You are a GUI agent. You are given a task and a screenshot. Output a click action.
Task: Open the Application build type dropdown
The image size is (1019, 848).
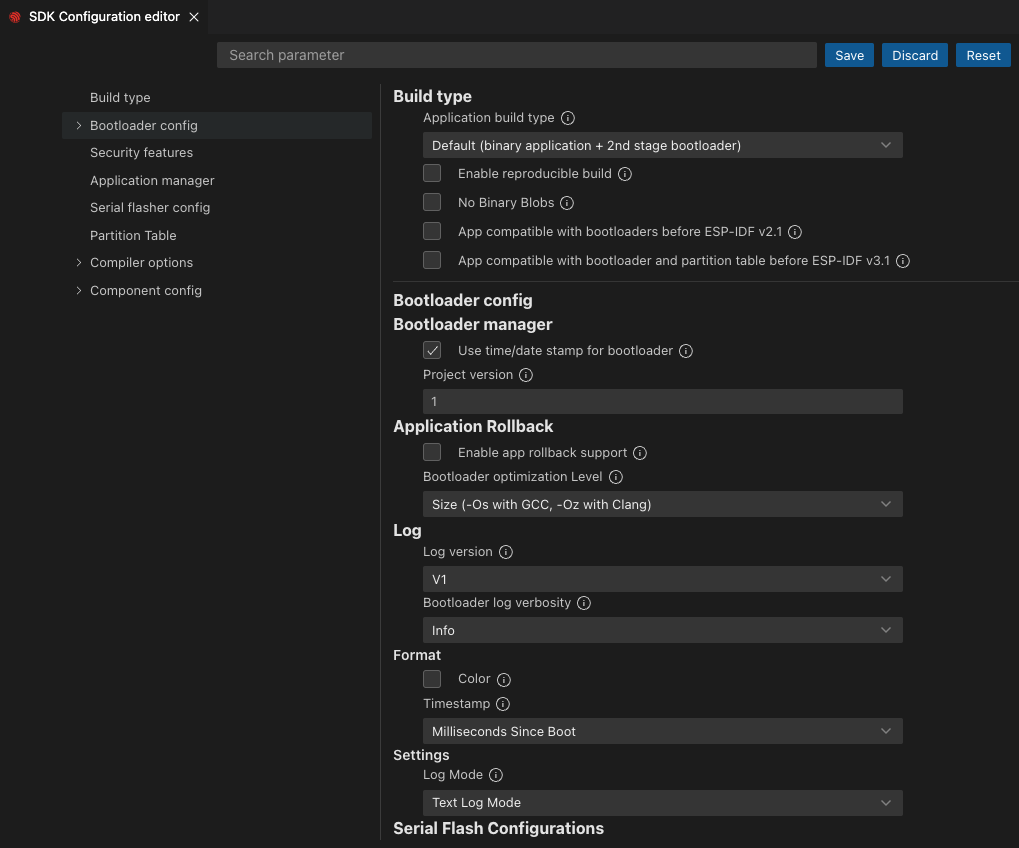coord(662,146)
